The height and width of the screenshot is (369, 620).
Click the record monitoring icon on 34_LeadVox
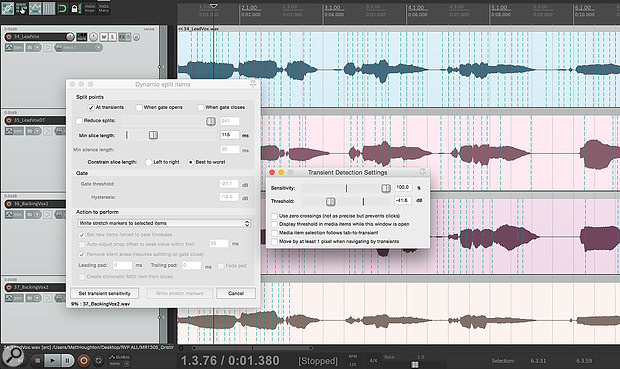click(47, 47)
